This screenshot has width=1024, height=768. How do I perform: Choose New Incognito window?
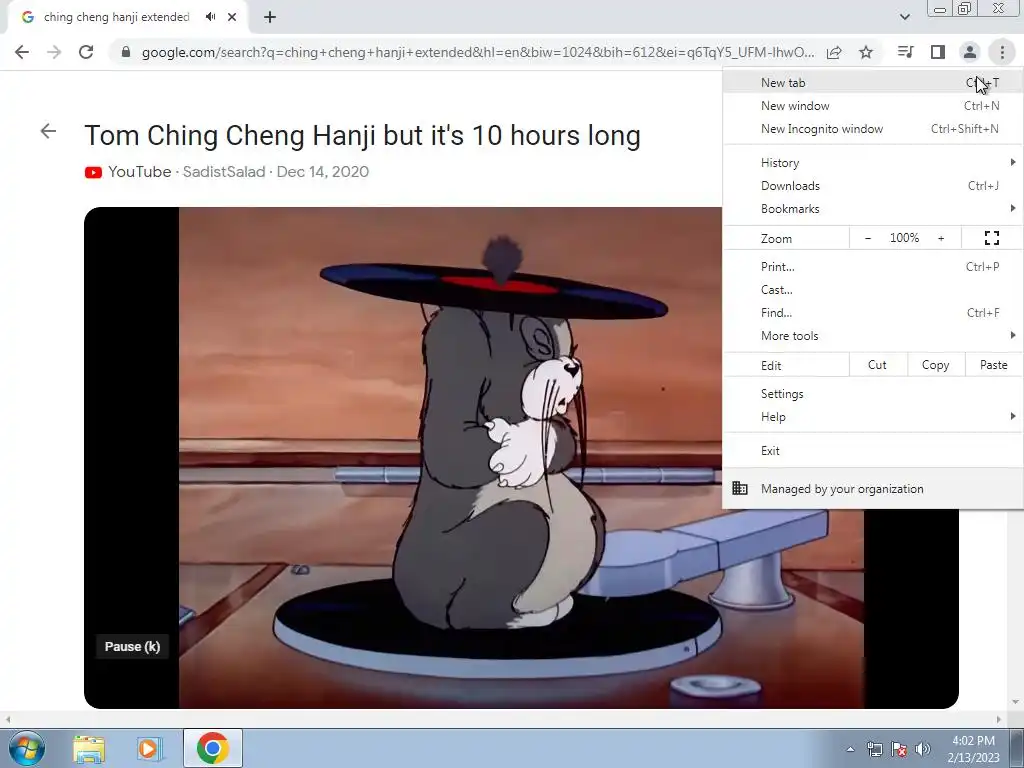tap(872, 129)
